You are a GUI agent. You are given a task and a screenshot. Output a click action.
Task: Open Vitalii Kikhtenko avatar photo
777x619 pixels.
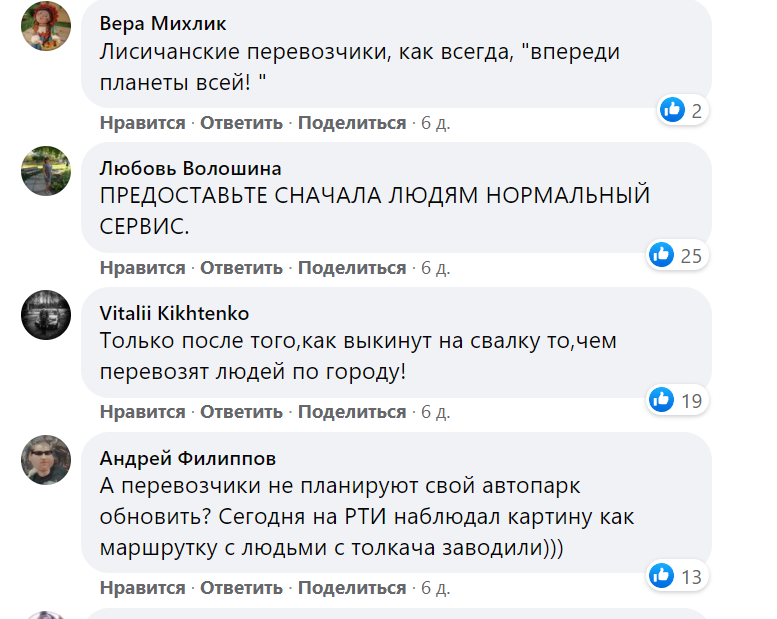pos(46,316)
